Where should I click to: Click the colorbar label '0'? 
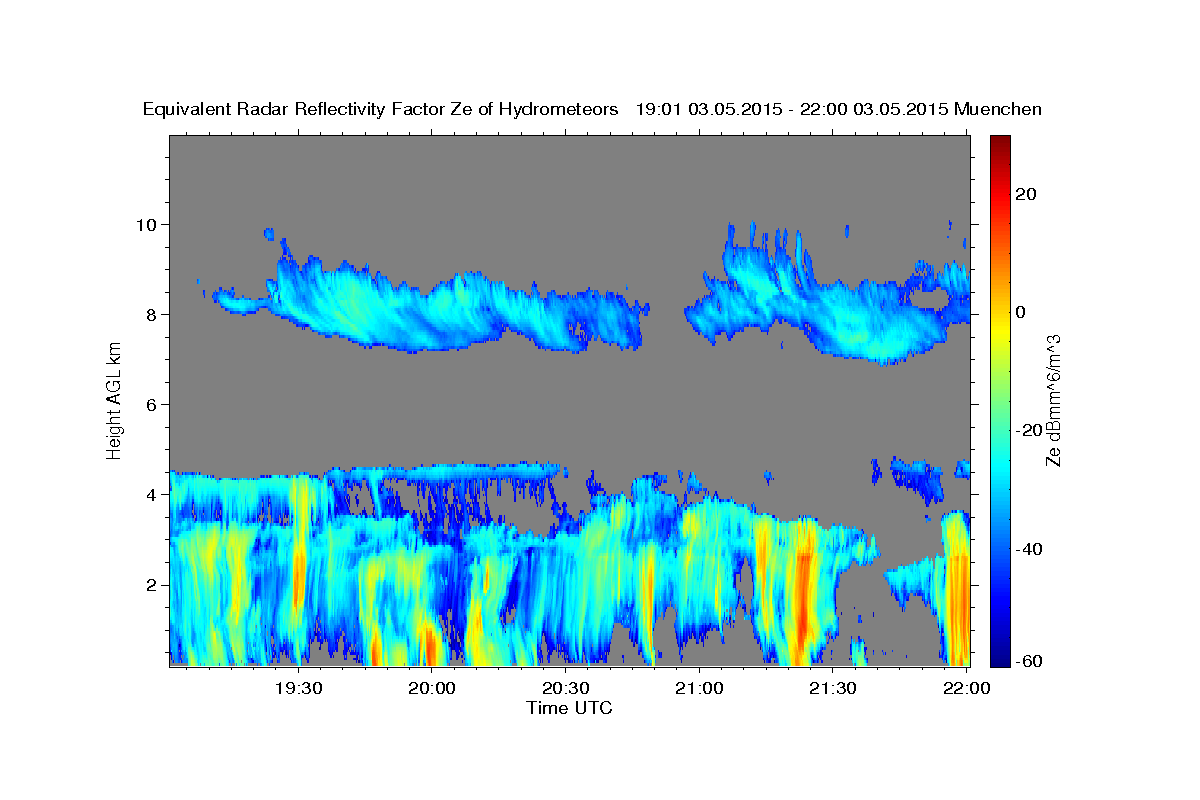pyautogui.click(x=1022, y=312)
